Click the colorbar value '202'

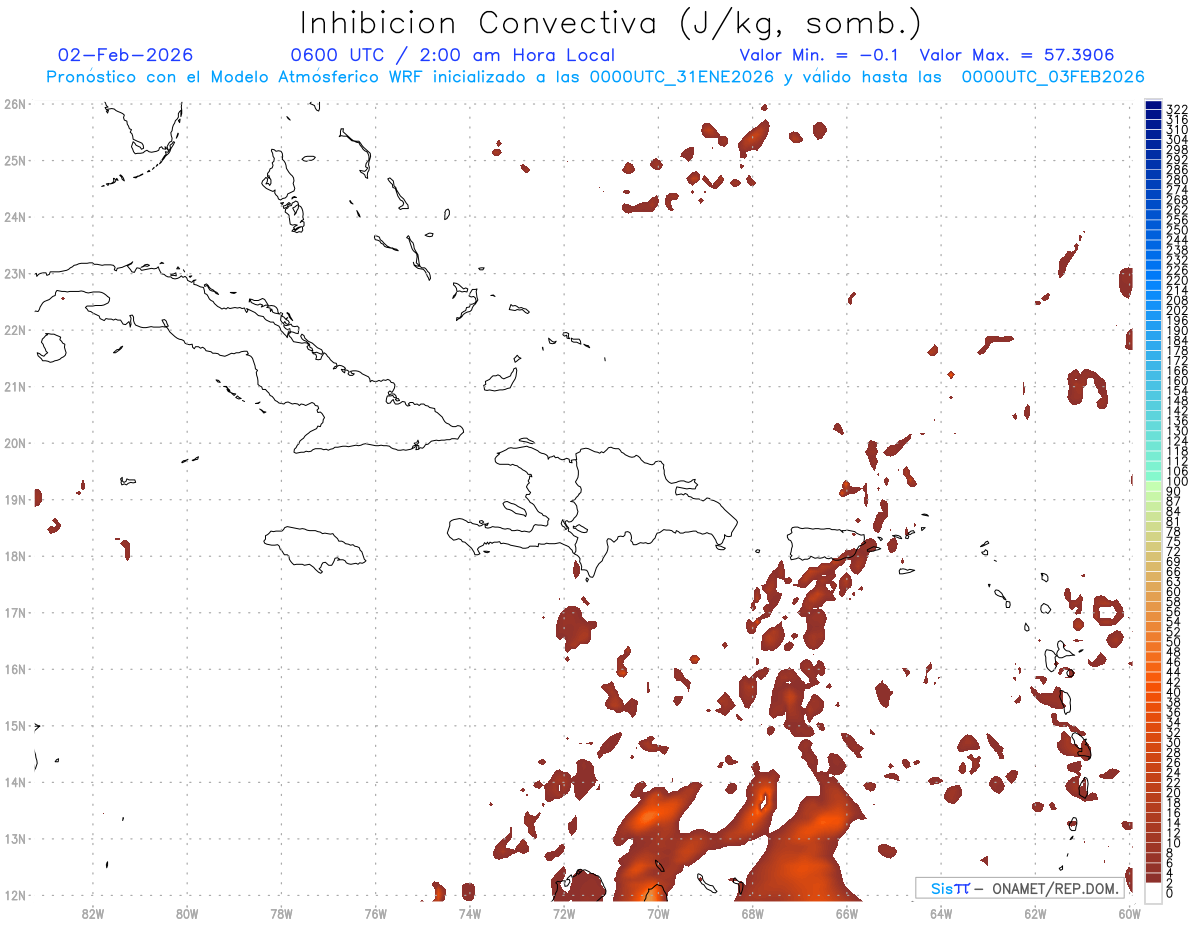click(1177, 310)
